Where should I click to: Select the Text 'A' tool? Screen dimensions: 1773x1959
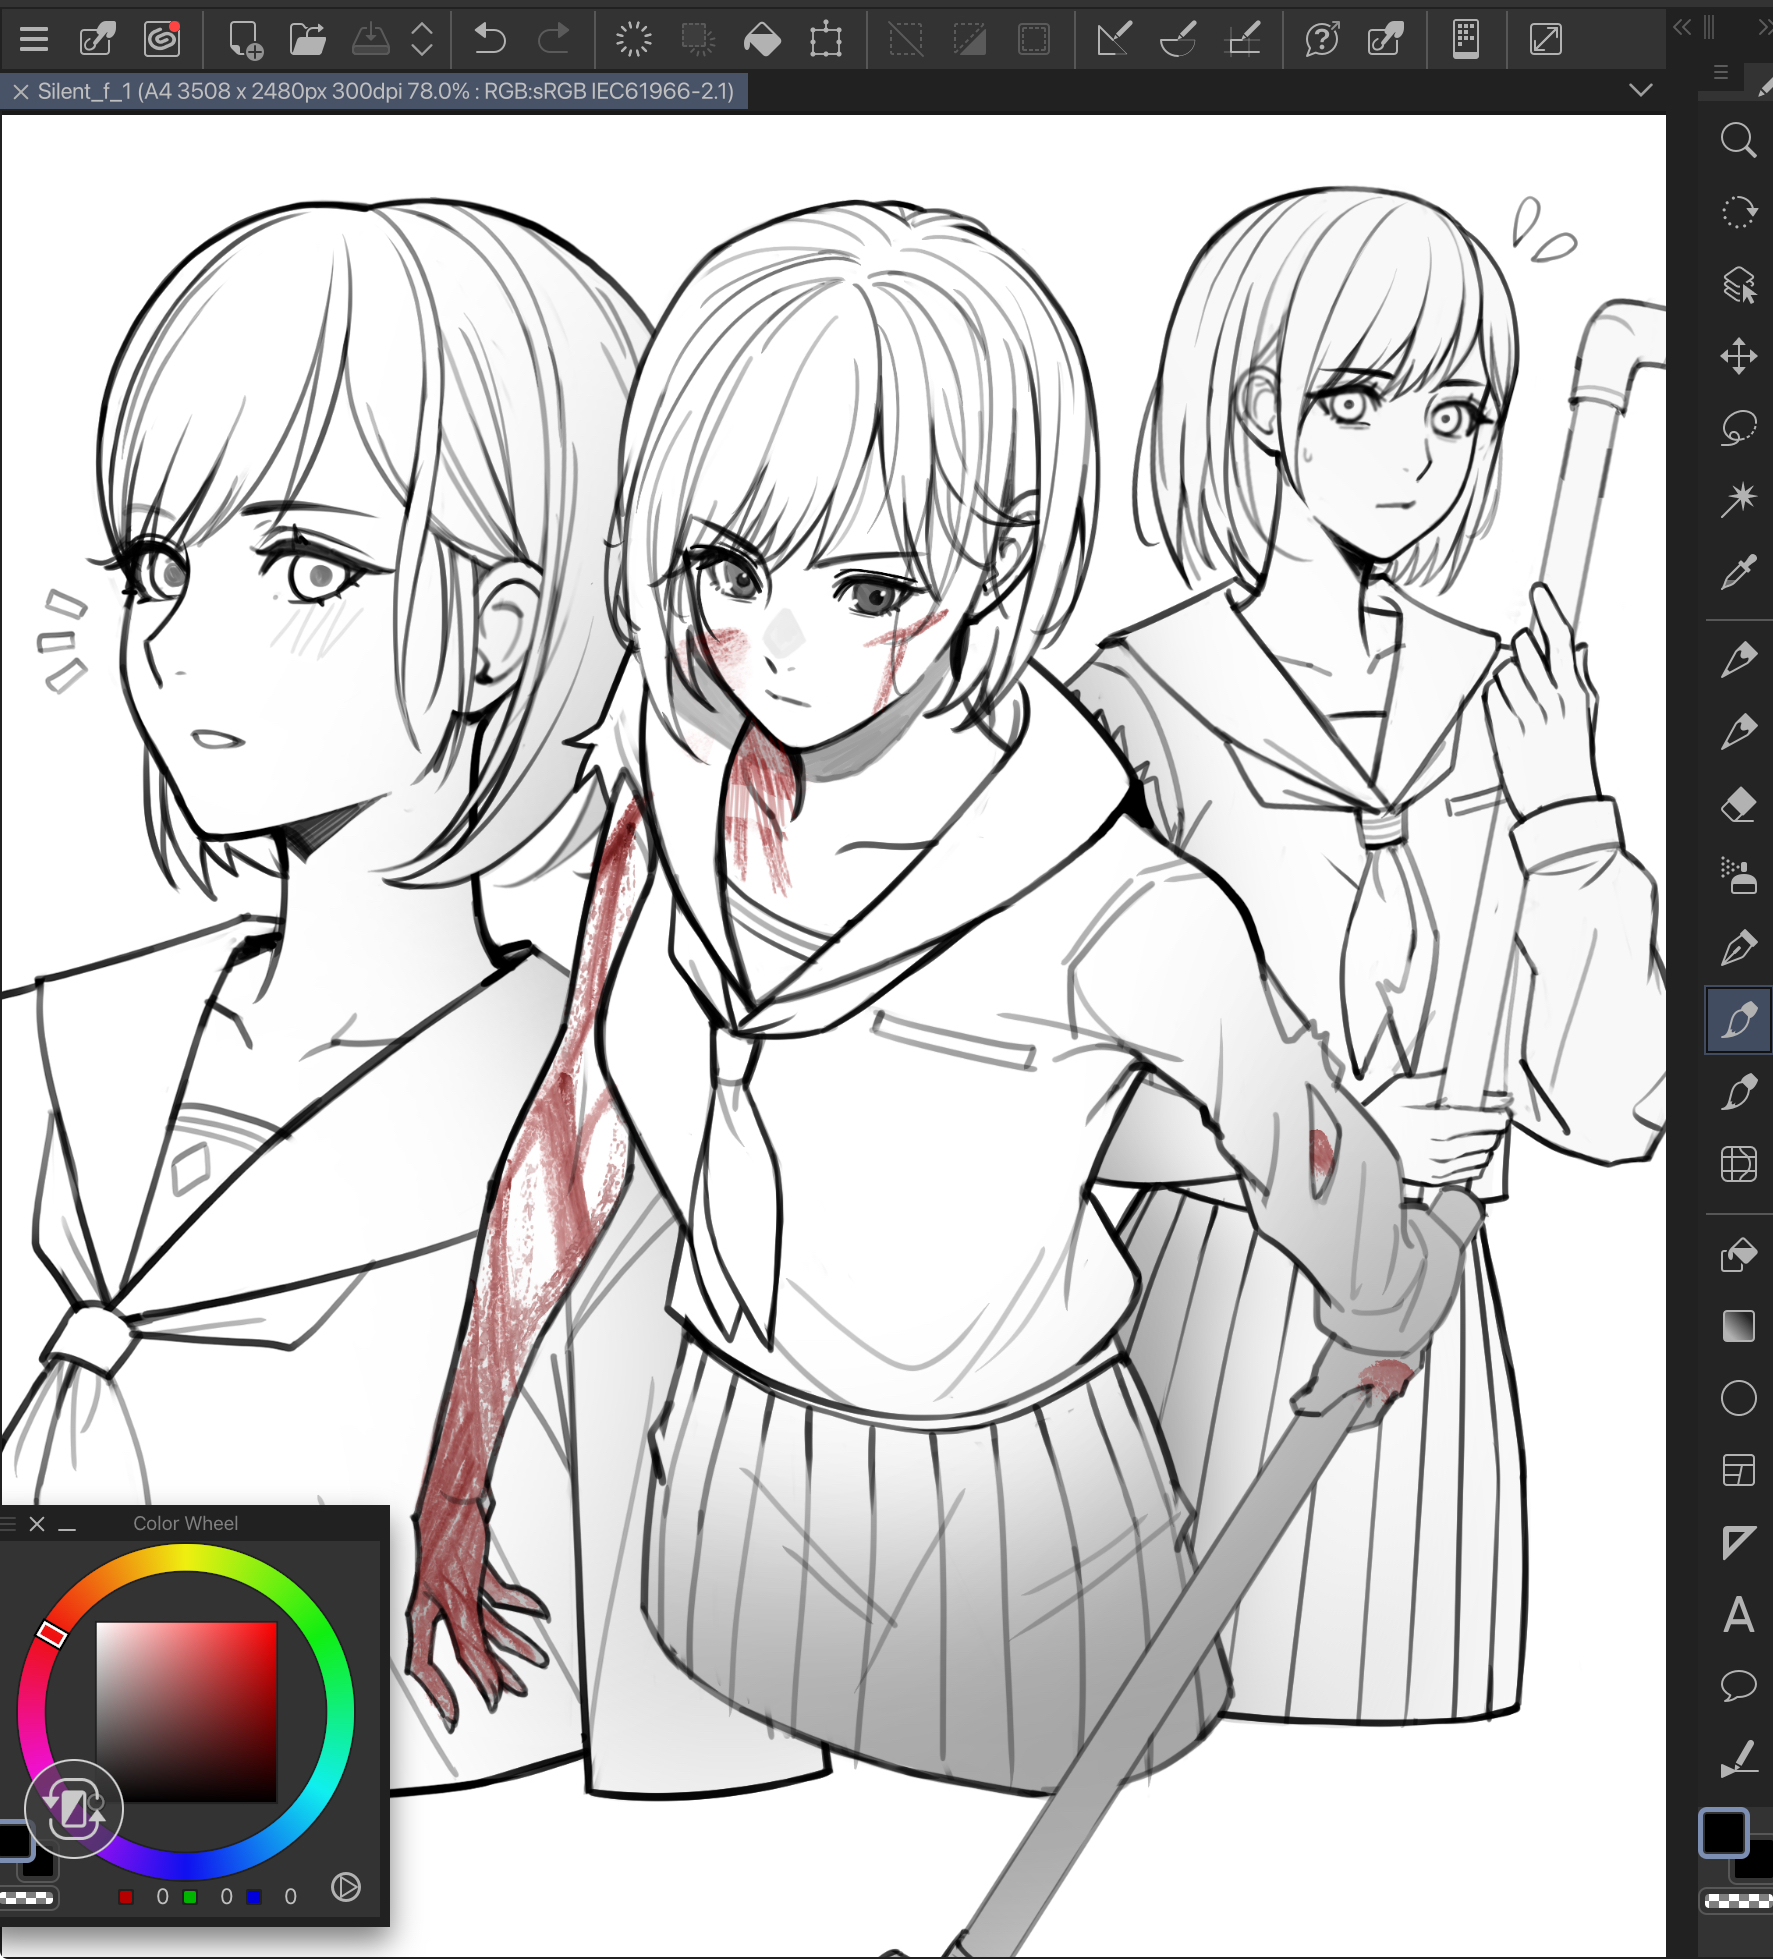(1738, 1615)
